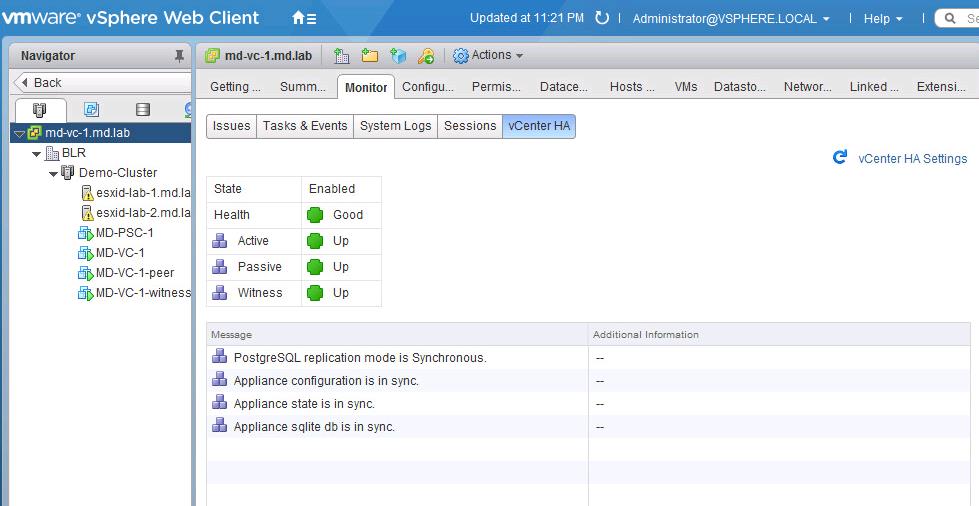Switch to the Summary tab
The width and height of the screenshot is (979, 506).
point(303,87)
